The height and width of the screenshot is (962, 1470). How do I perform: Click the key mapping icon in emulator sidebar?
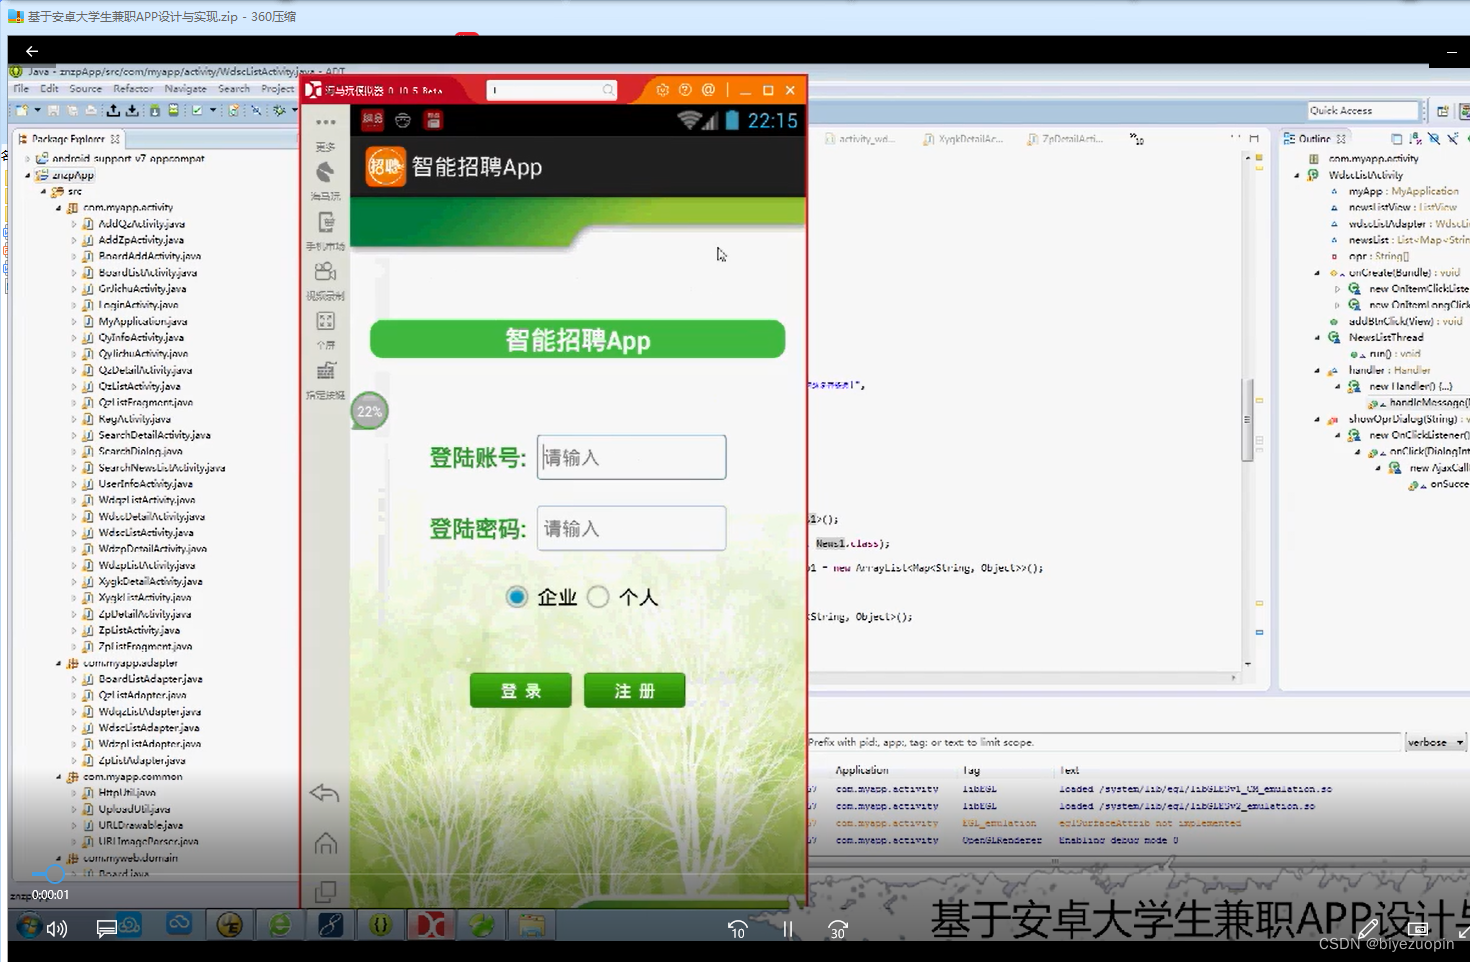click(325, 372)
